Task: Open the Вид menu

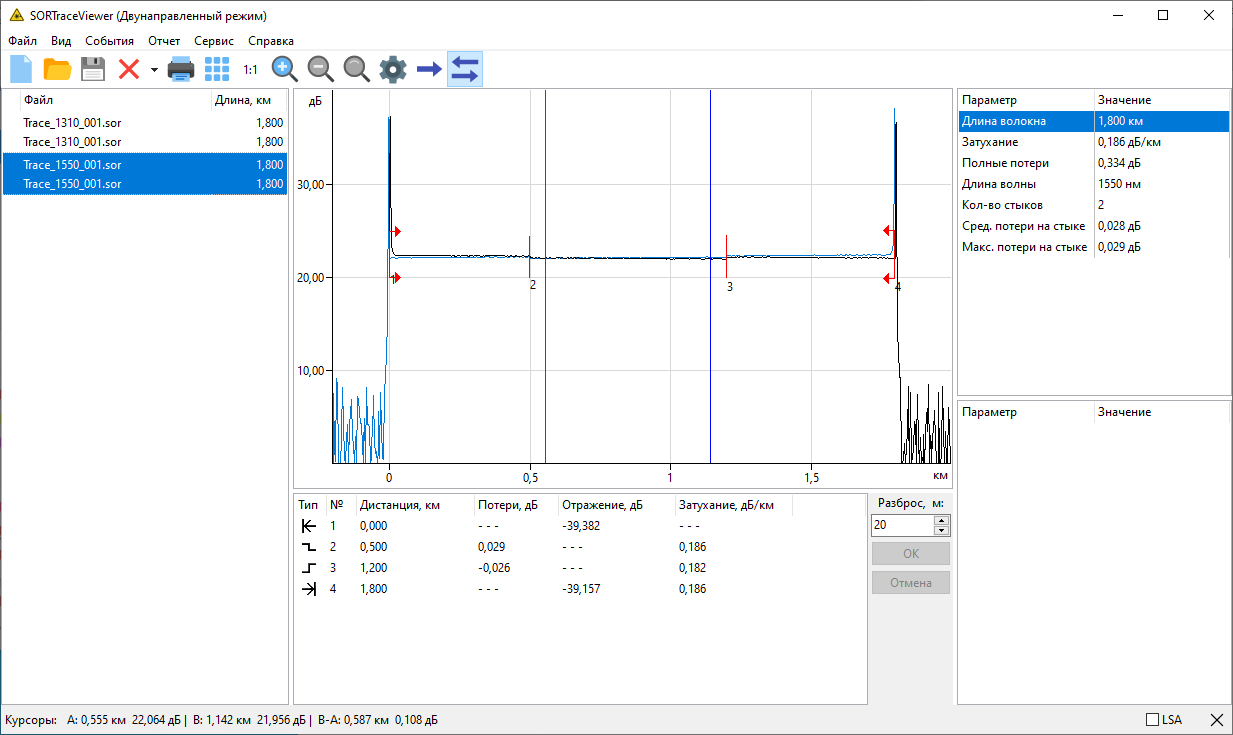Action: [61, 41]
